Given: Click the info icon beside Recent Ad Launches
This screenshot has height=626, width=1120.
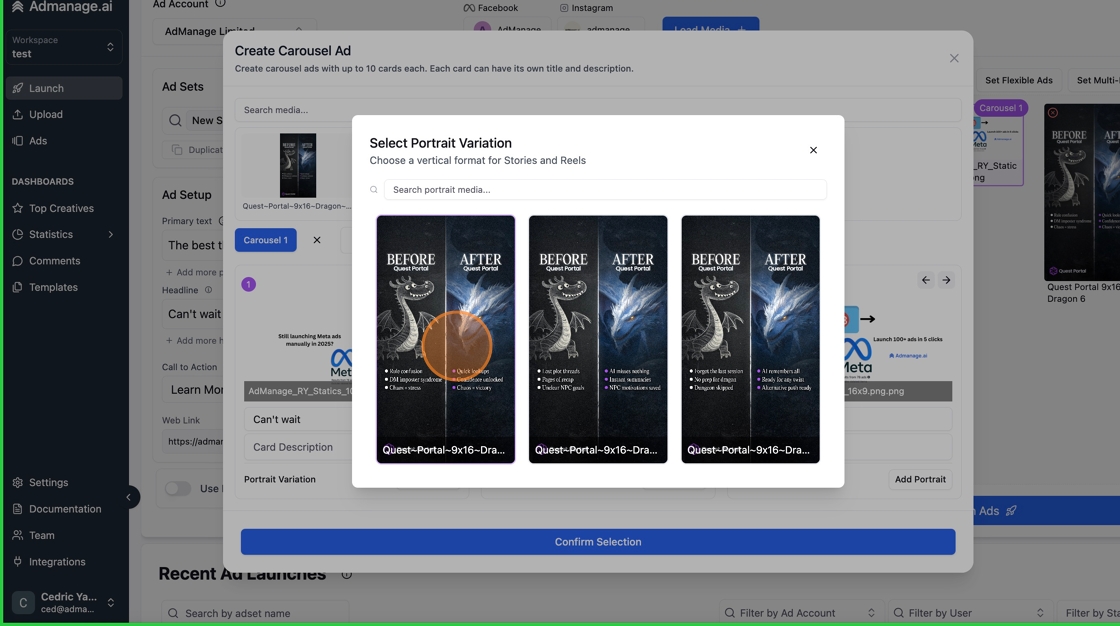Looking at the screenshot, I should click(x=346, y=575).
